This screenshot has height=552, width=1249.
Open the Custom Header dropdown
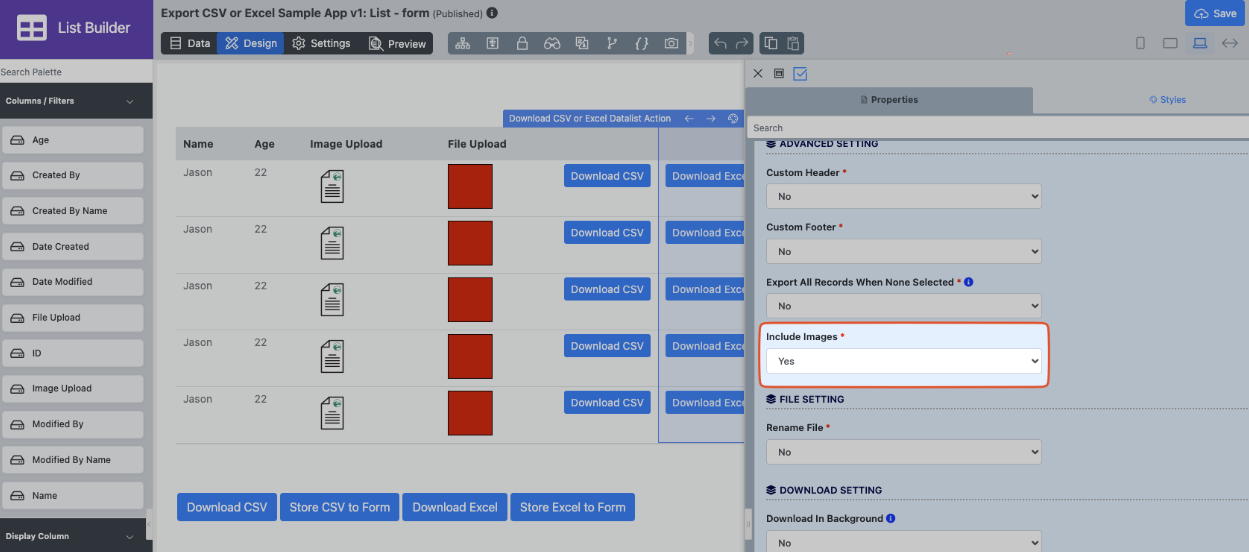[904, 197]
